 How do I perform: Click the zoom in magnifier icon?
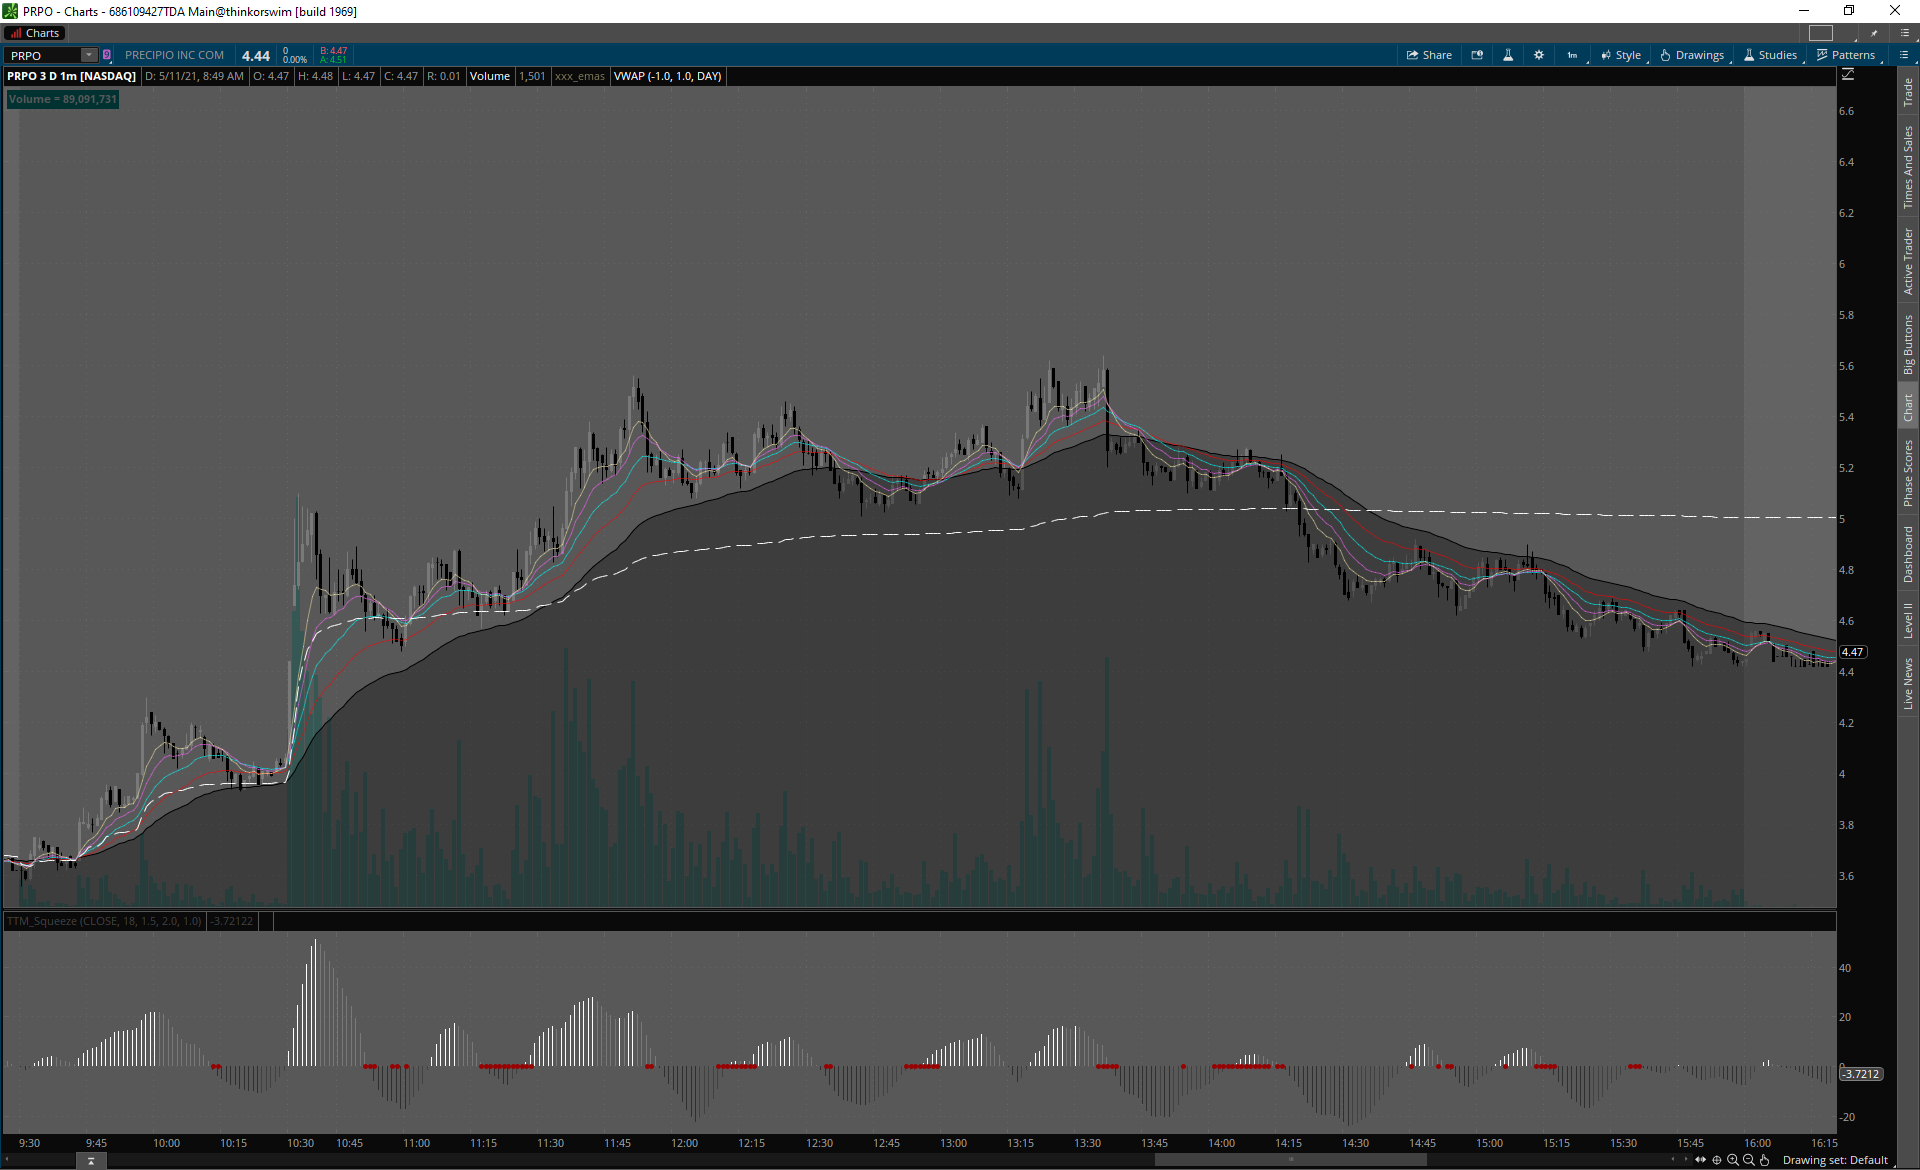point(1733,1160)
